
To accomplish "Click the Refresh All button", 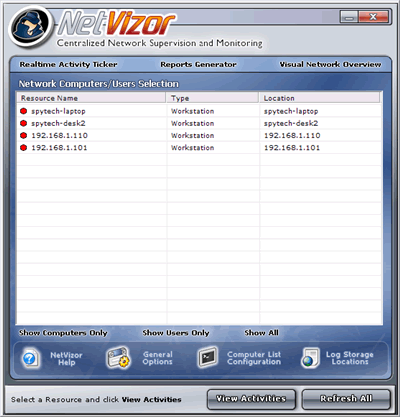I will click(346, 399).
